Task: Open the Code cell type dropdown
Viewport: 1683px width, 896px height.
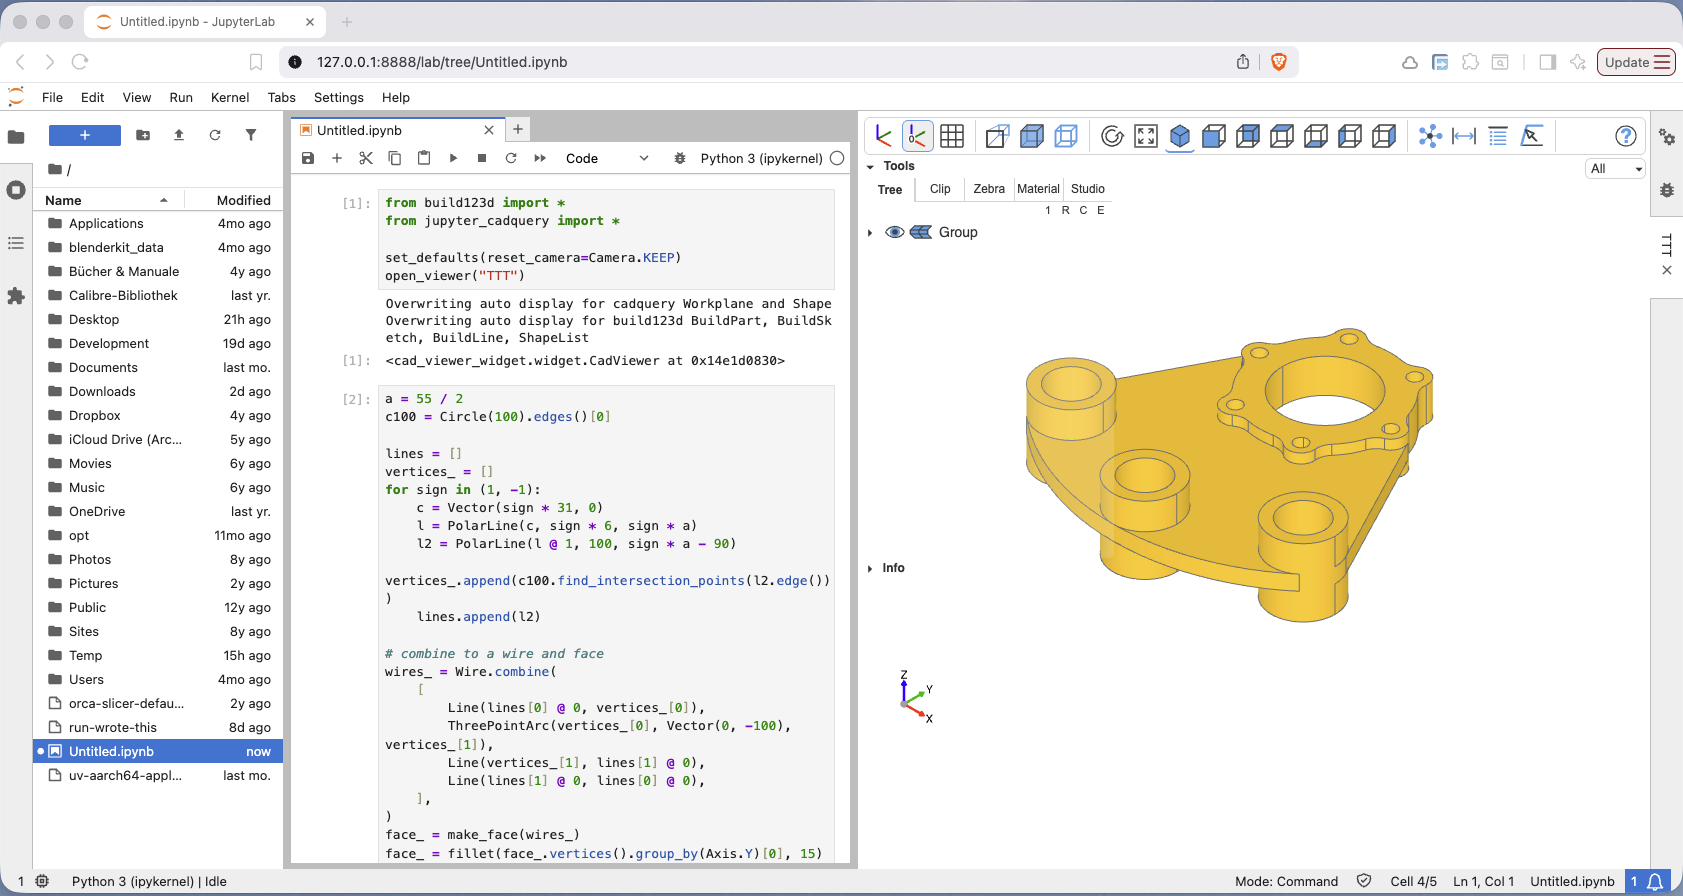Action: [607, 158]
